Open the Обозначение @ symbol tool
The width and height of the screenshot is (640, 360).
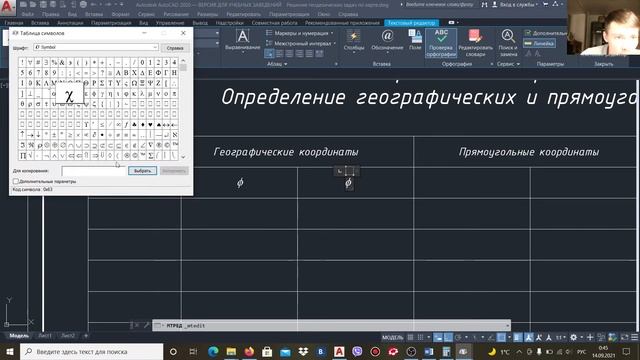click(x=387, y=40)
